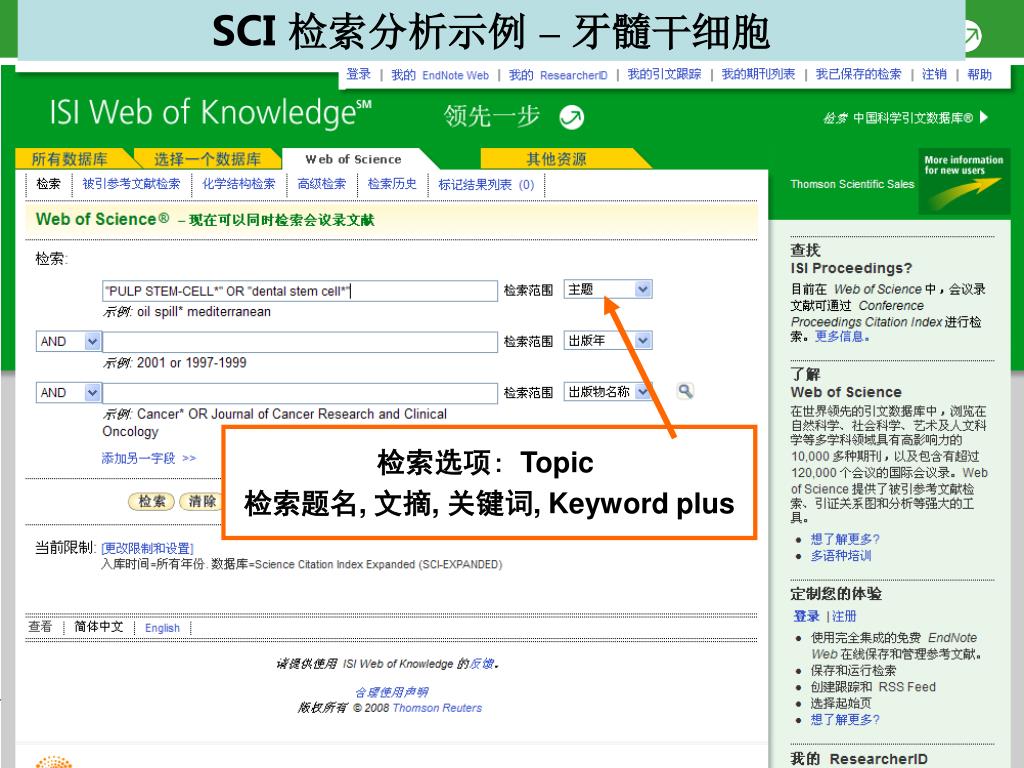Screen dimensions: 1024x768
Task: Click 添加另一字段 >> link
Action: click(149, 458)
